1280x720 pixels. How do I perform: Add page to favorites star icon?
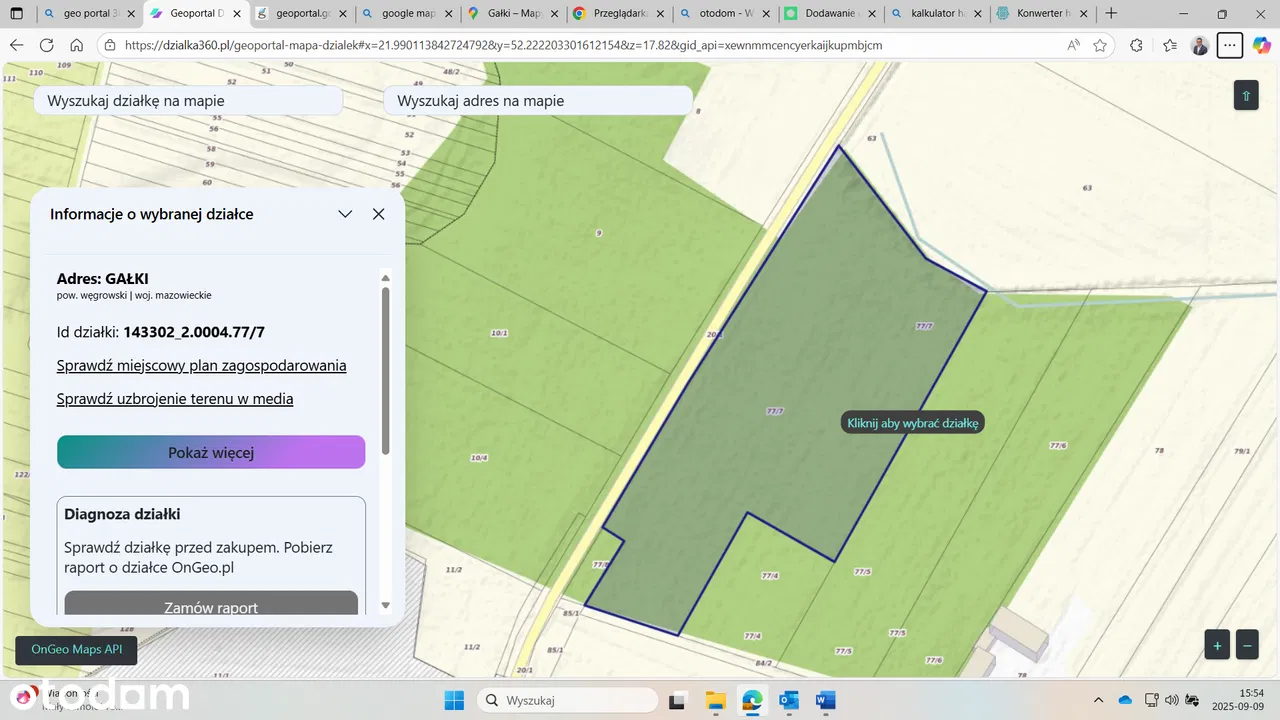(1100, 45)
